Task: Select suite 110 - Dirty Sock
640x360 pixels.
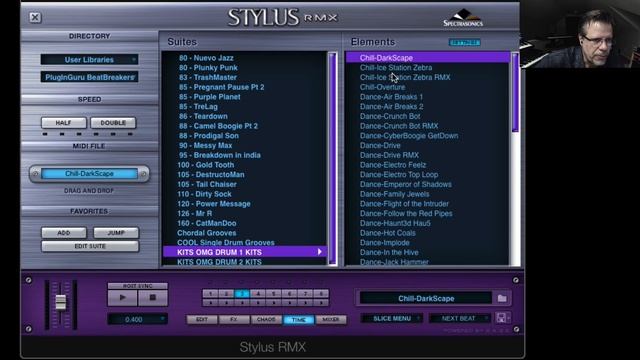Action: 204,194
